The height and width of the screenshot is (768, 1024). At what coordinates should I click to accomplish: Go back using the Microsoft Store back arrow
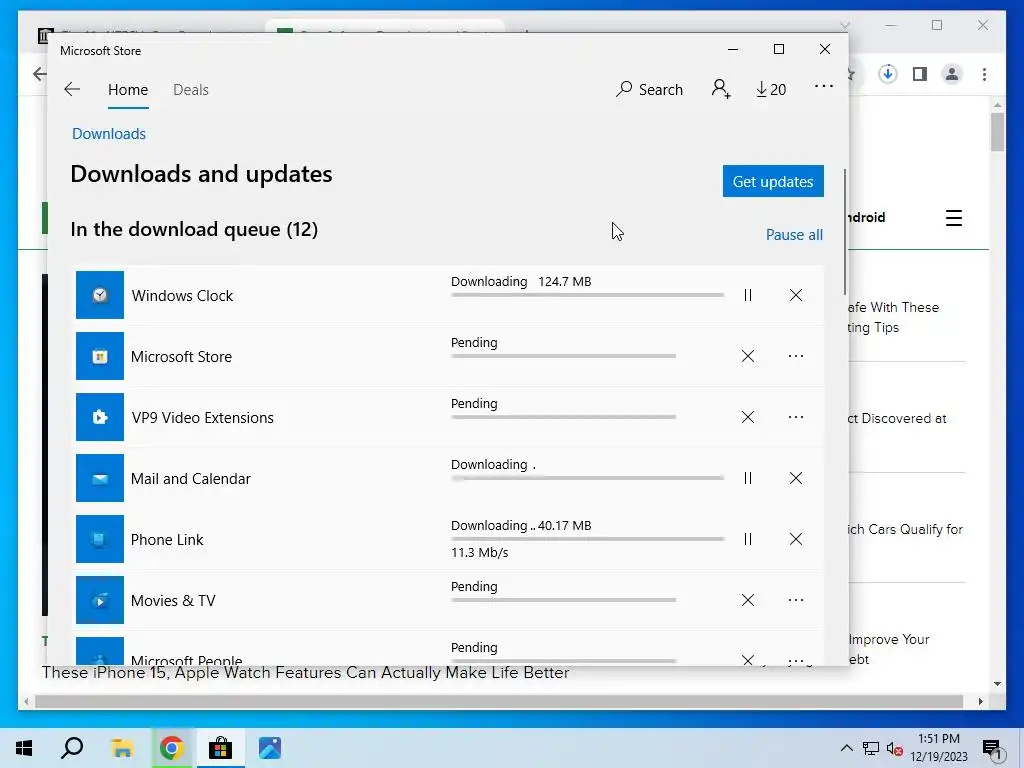pos(72,89)
